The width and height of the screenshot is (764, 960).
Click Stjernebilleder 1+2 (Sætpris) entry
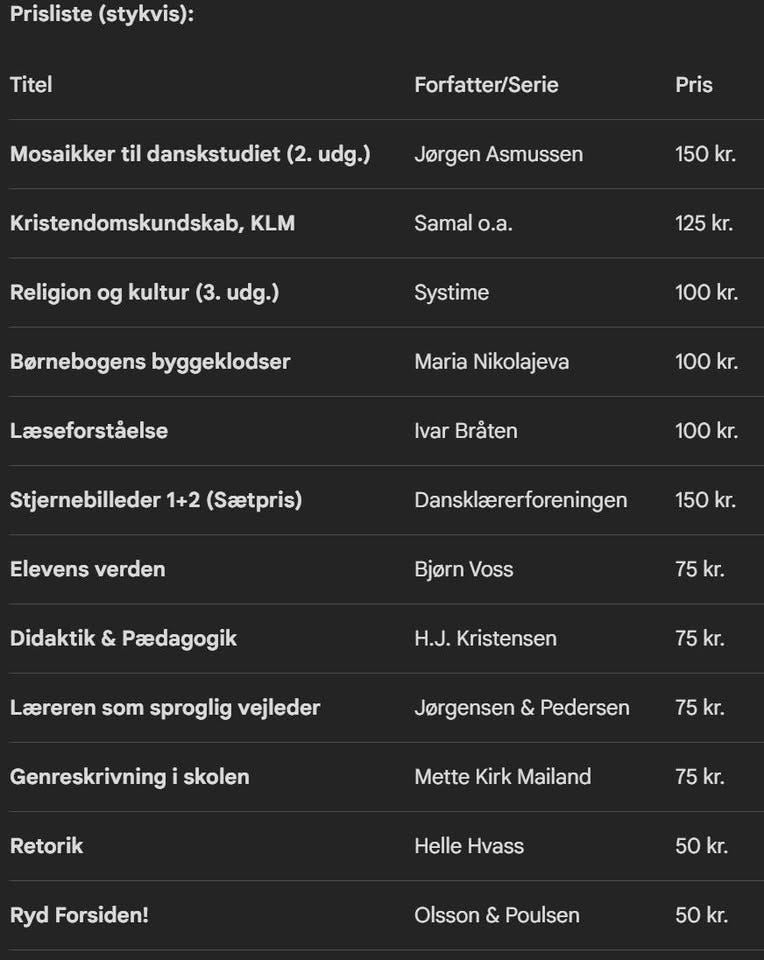point(156,500)
